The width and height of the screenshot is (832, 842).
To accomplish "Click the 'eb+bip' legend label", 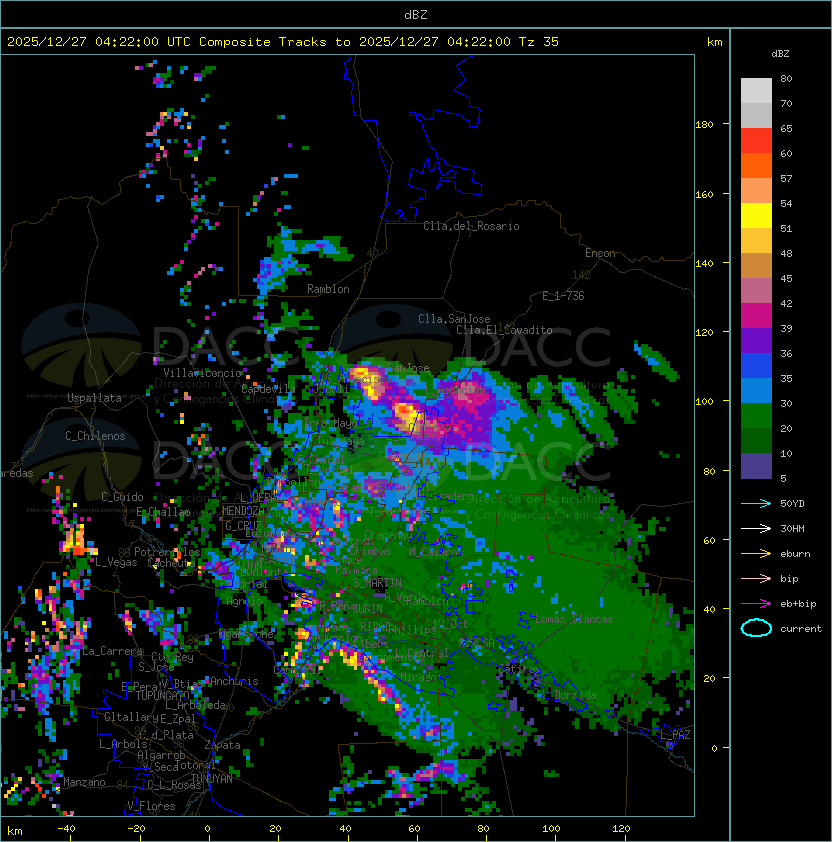I will pos(798,604).
